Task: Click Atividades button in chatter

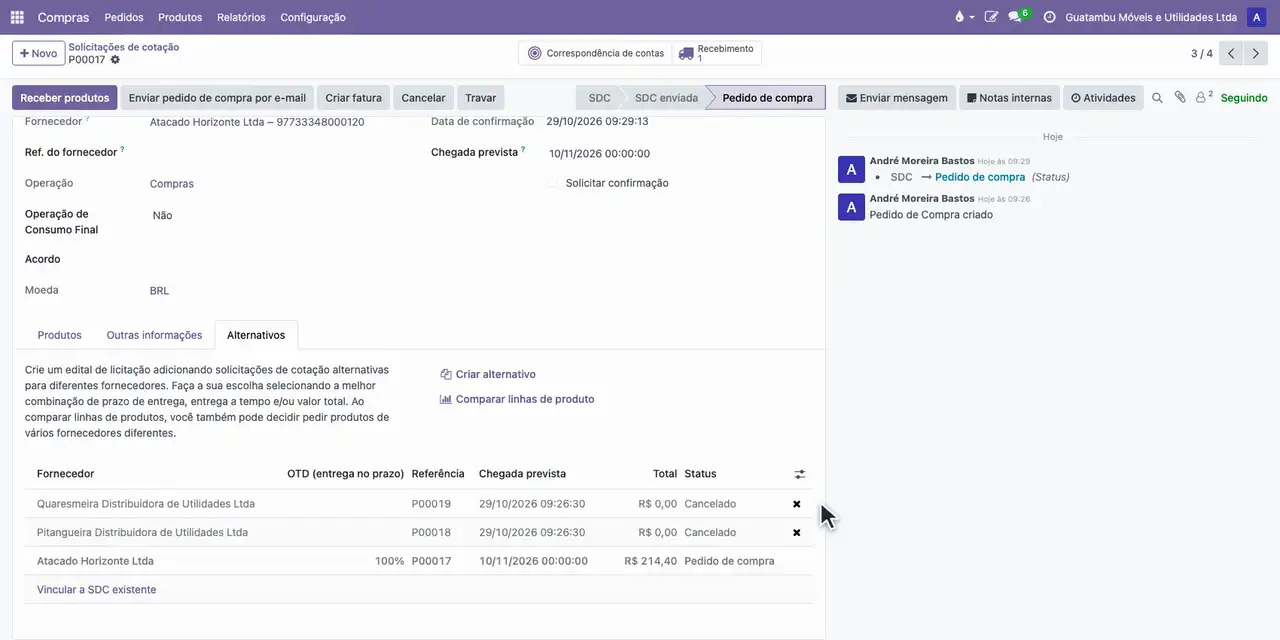Action: tap(1103, 98)
